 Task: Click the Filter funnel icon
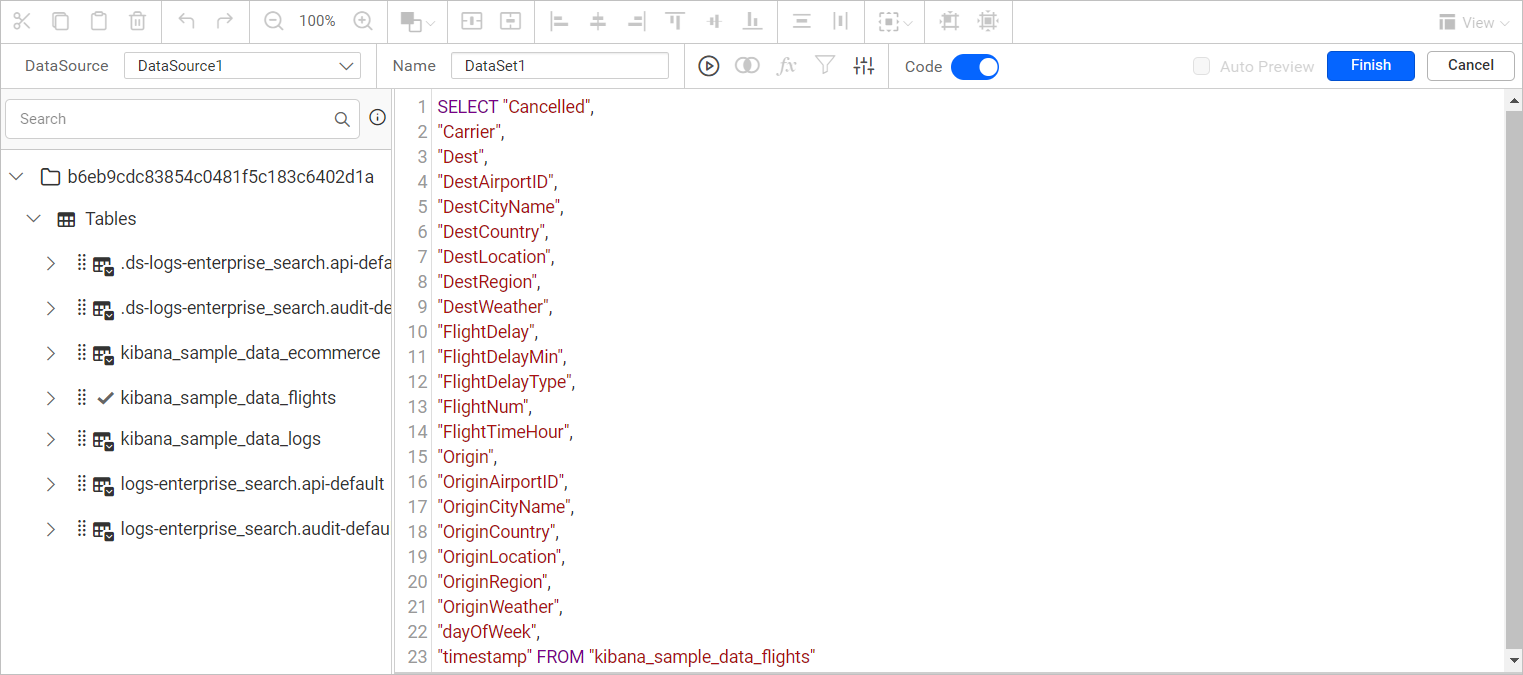click(825, 66)
